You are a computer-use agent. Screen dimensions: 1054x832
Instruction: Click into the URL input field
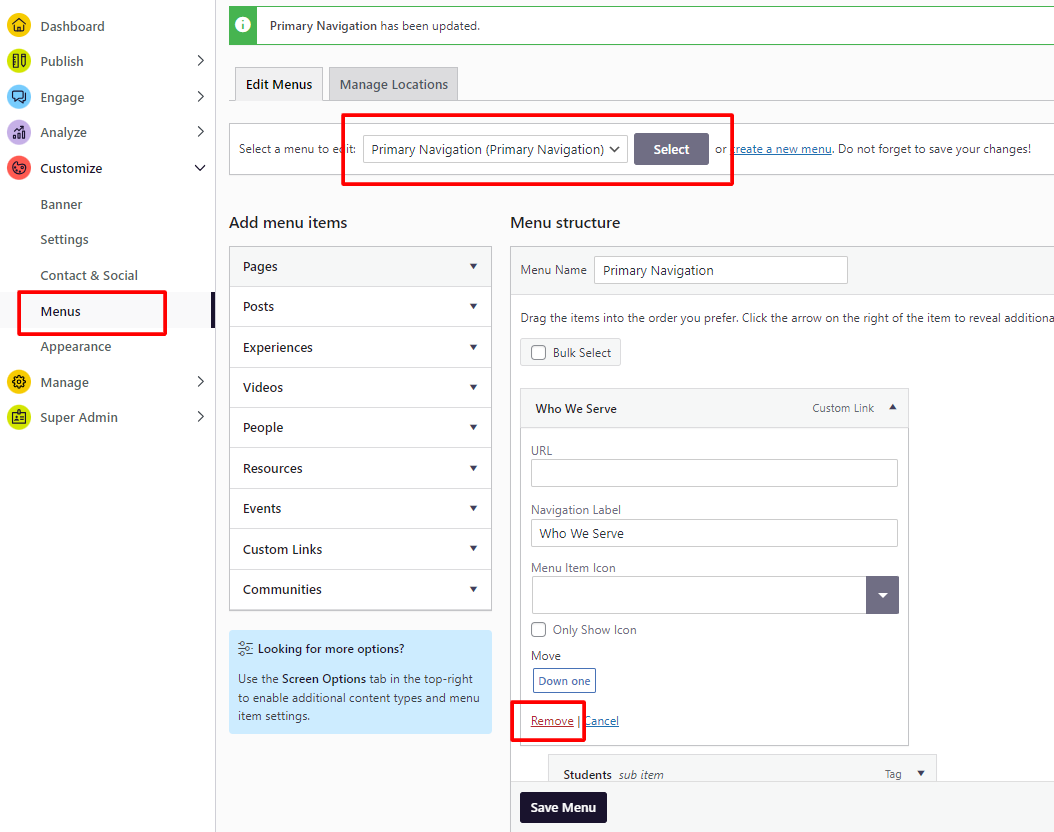tap(714, 473)
